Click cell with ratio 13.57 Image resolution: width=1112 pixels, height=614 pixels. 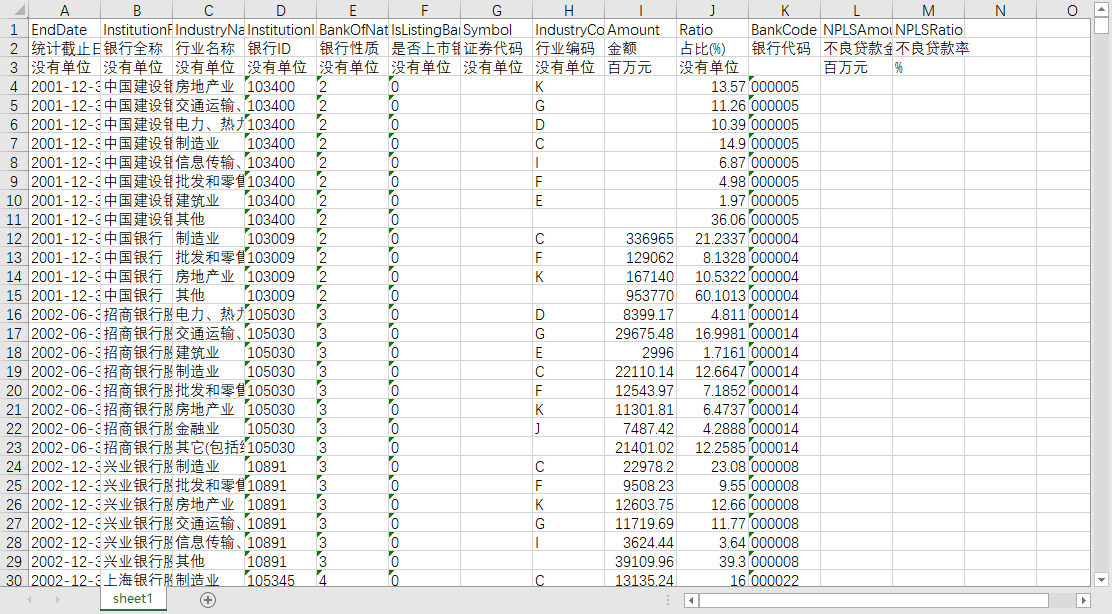coord(713,86)
